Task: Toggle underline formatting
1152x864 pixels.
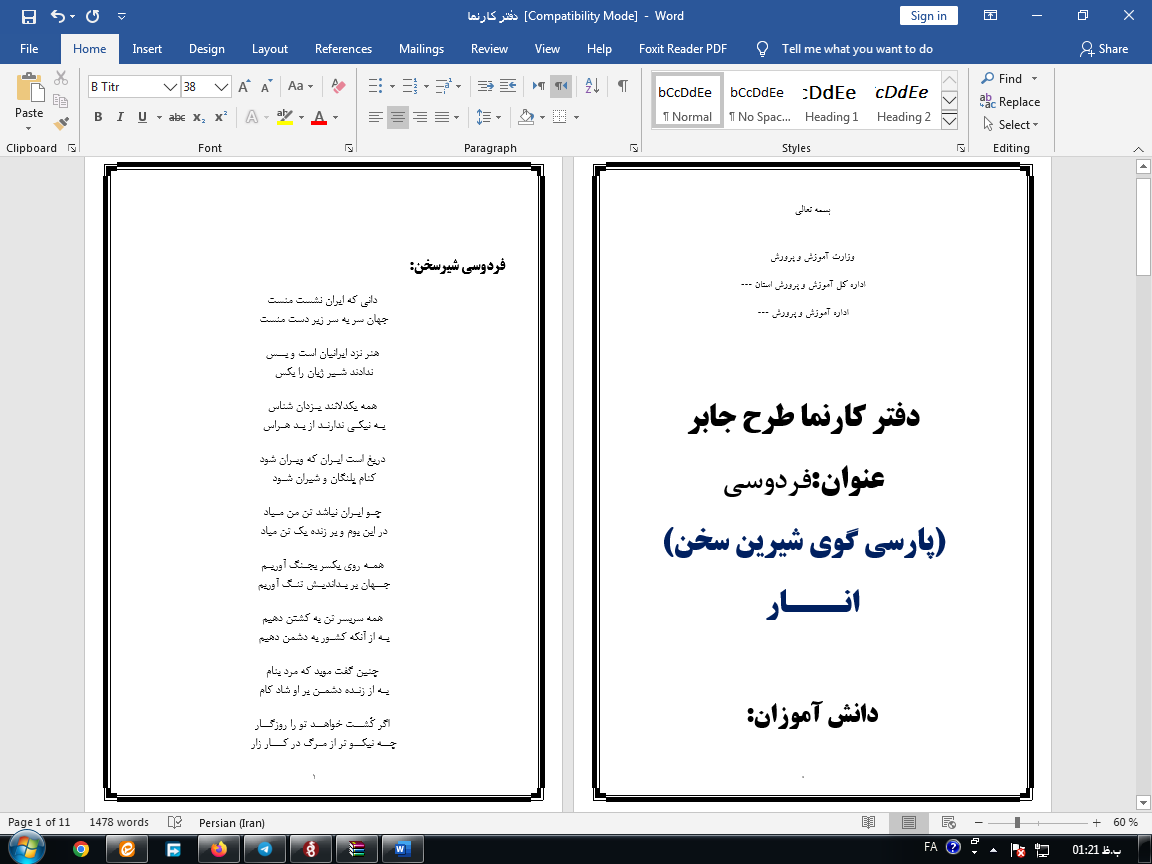Action: 142,117
